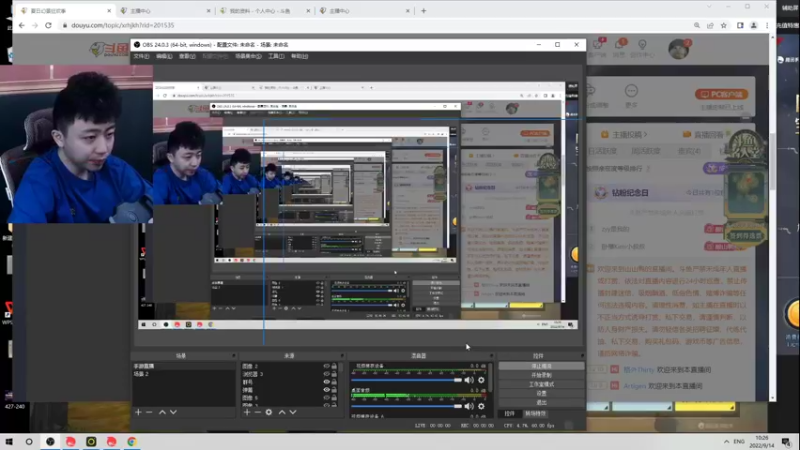Open source properties gear in Sources panel
Viewport: 800px width, 450px height.
point(269,412)
